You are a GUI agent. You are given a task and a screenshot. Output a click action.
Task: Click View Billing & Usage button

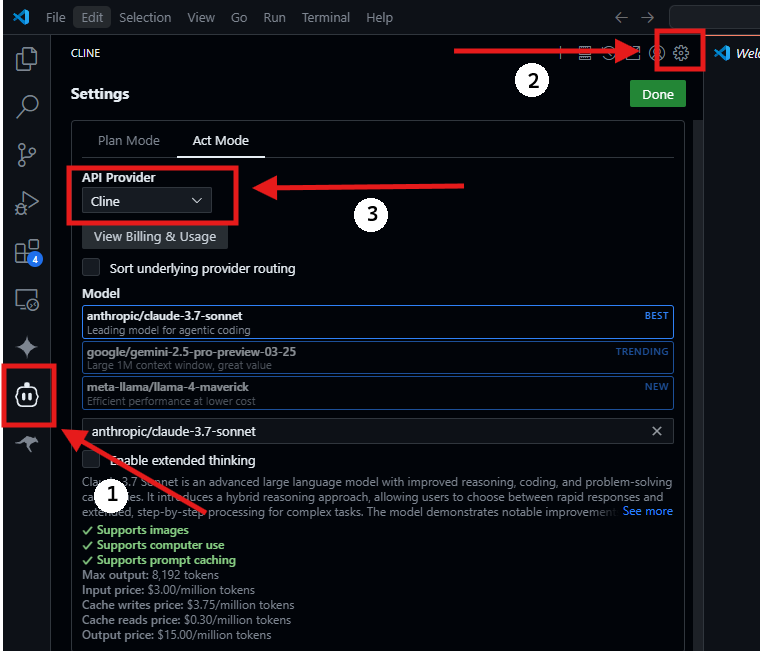pos(155,237)
